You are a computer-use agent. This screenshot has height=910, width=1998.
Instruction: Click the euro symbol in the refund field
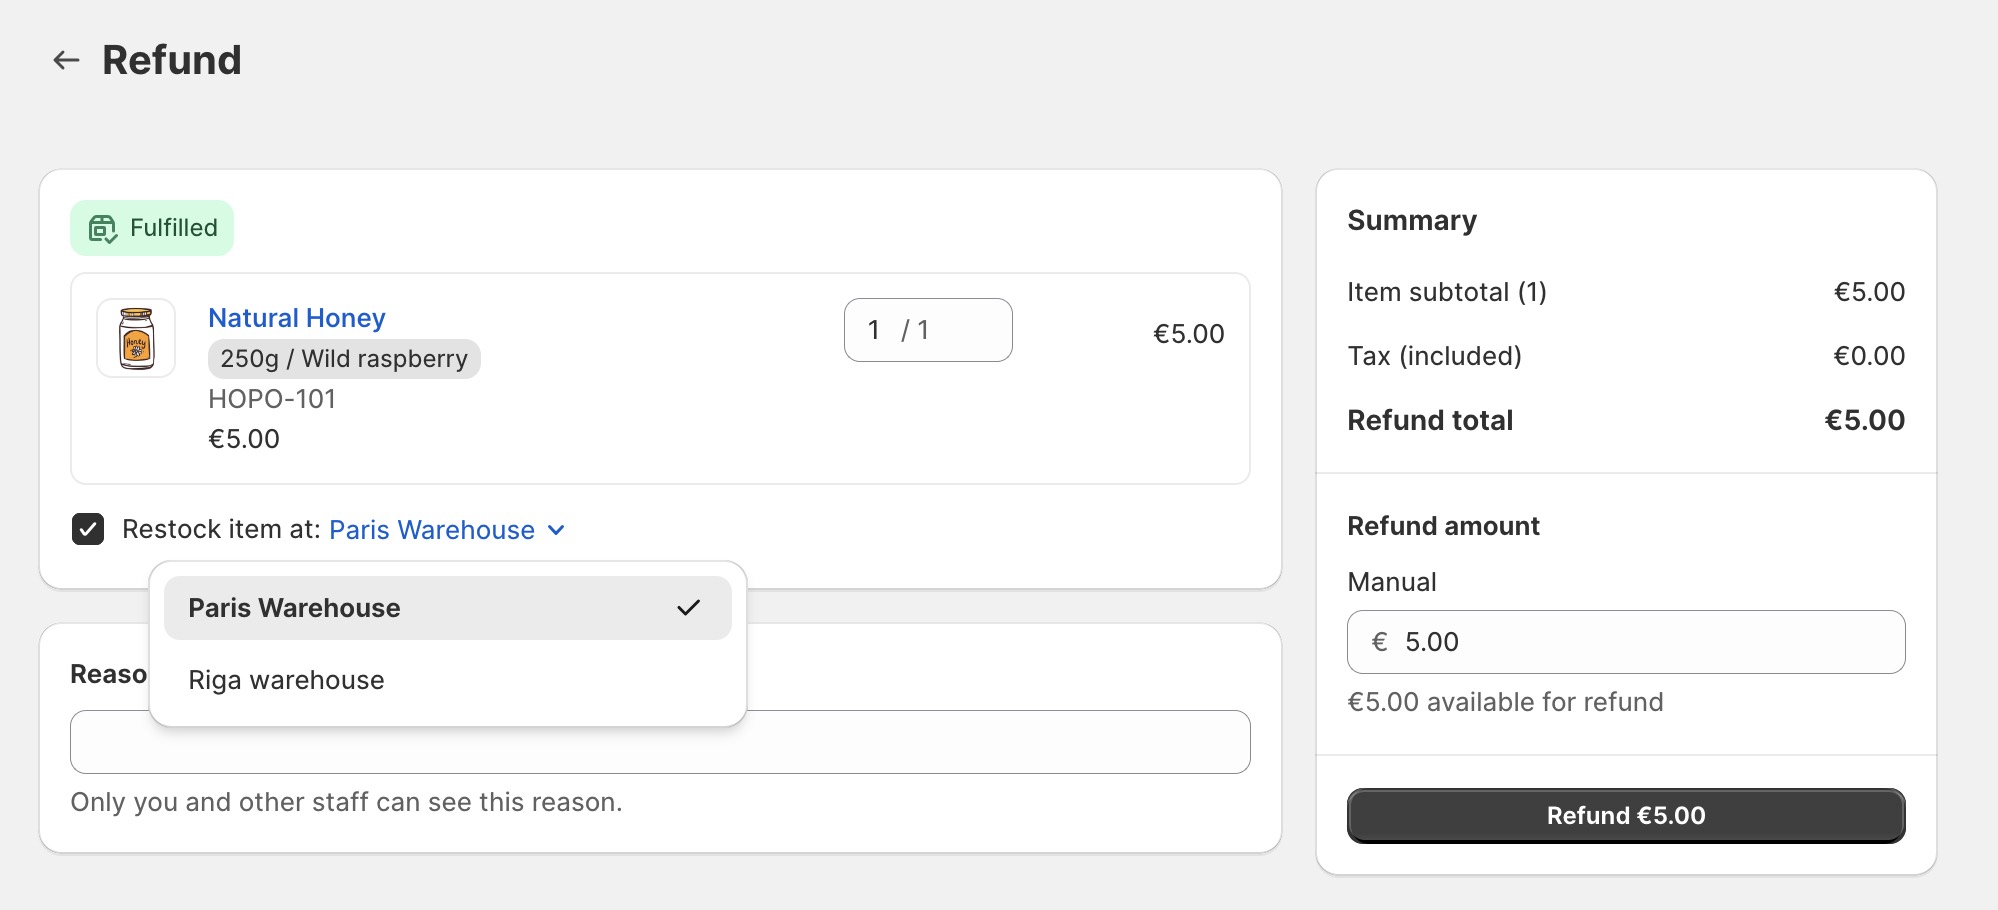click(1380, 642)
